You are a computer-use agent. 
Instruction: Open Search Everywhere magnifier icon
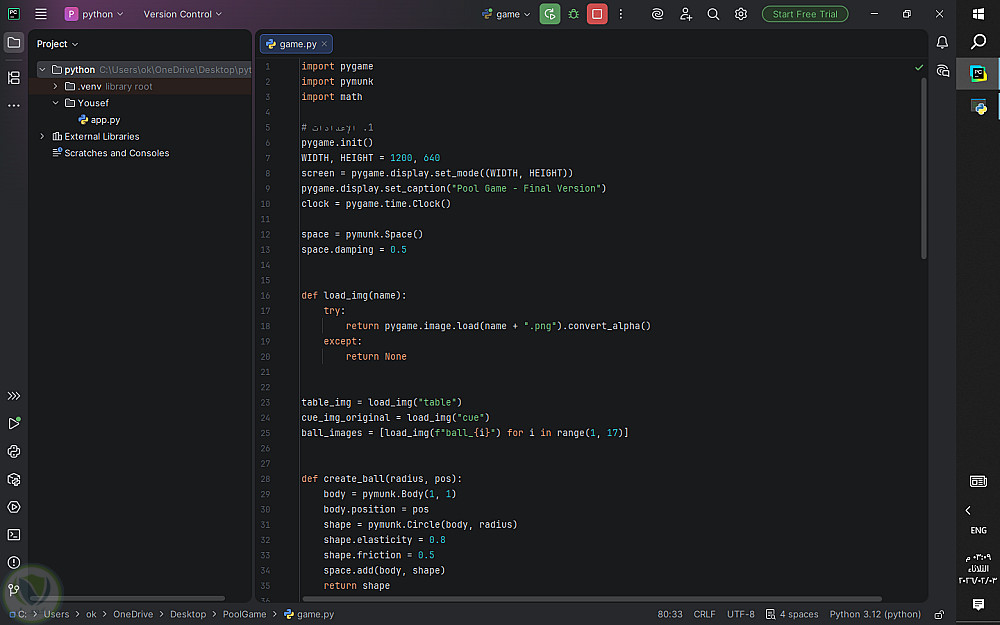(713, 14)
